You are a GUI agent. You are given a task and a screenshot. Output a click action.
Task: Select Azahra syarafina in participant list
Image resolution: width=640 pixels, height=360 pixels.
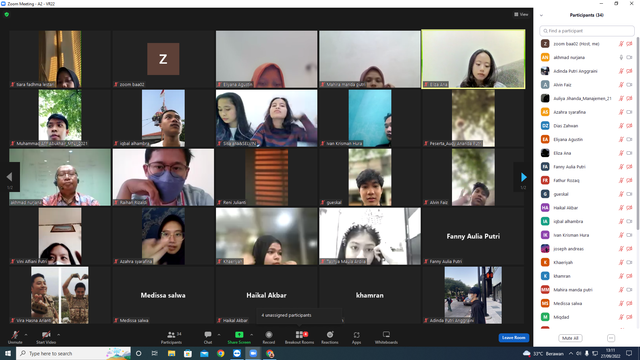[x=587, y=112]
